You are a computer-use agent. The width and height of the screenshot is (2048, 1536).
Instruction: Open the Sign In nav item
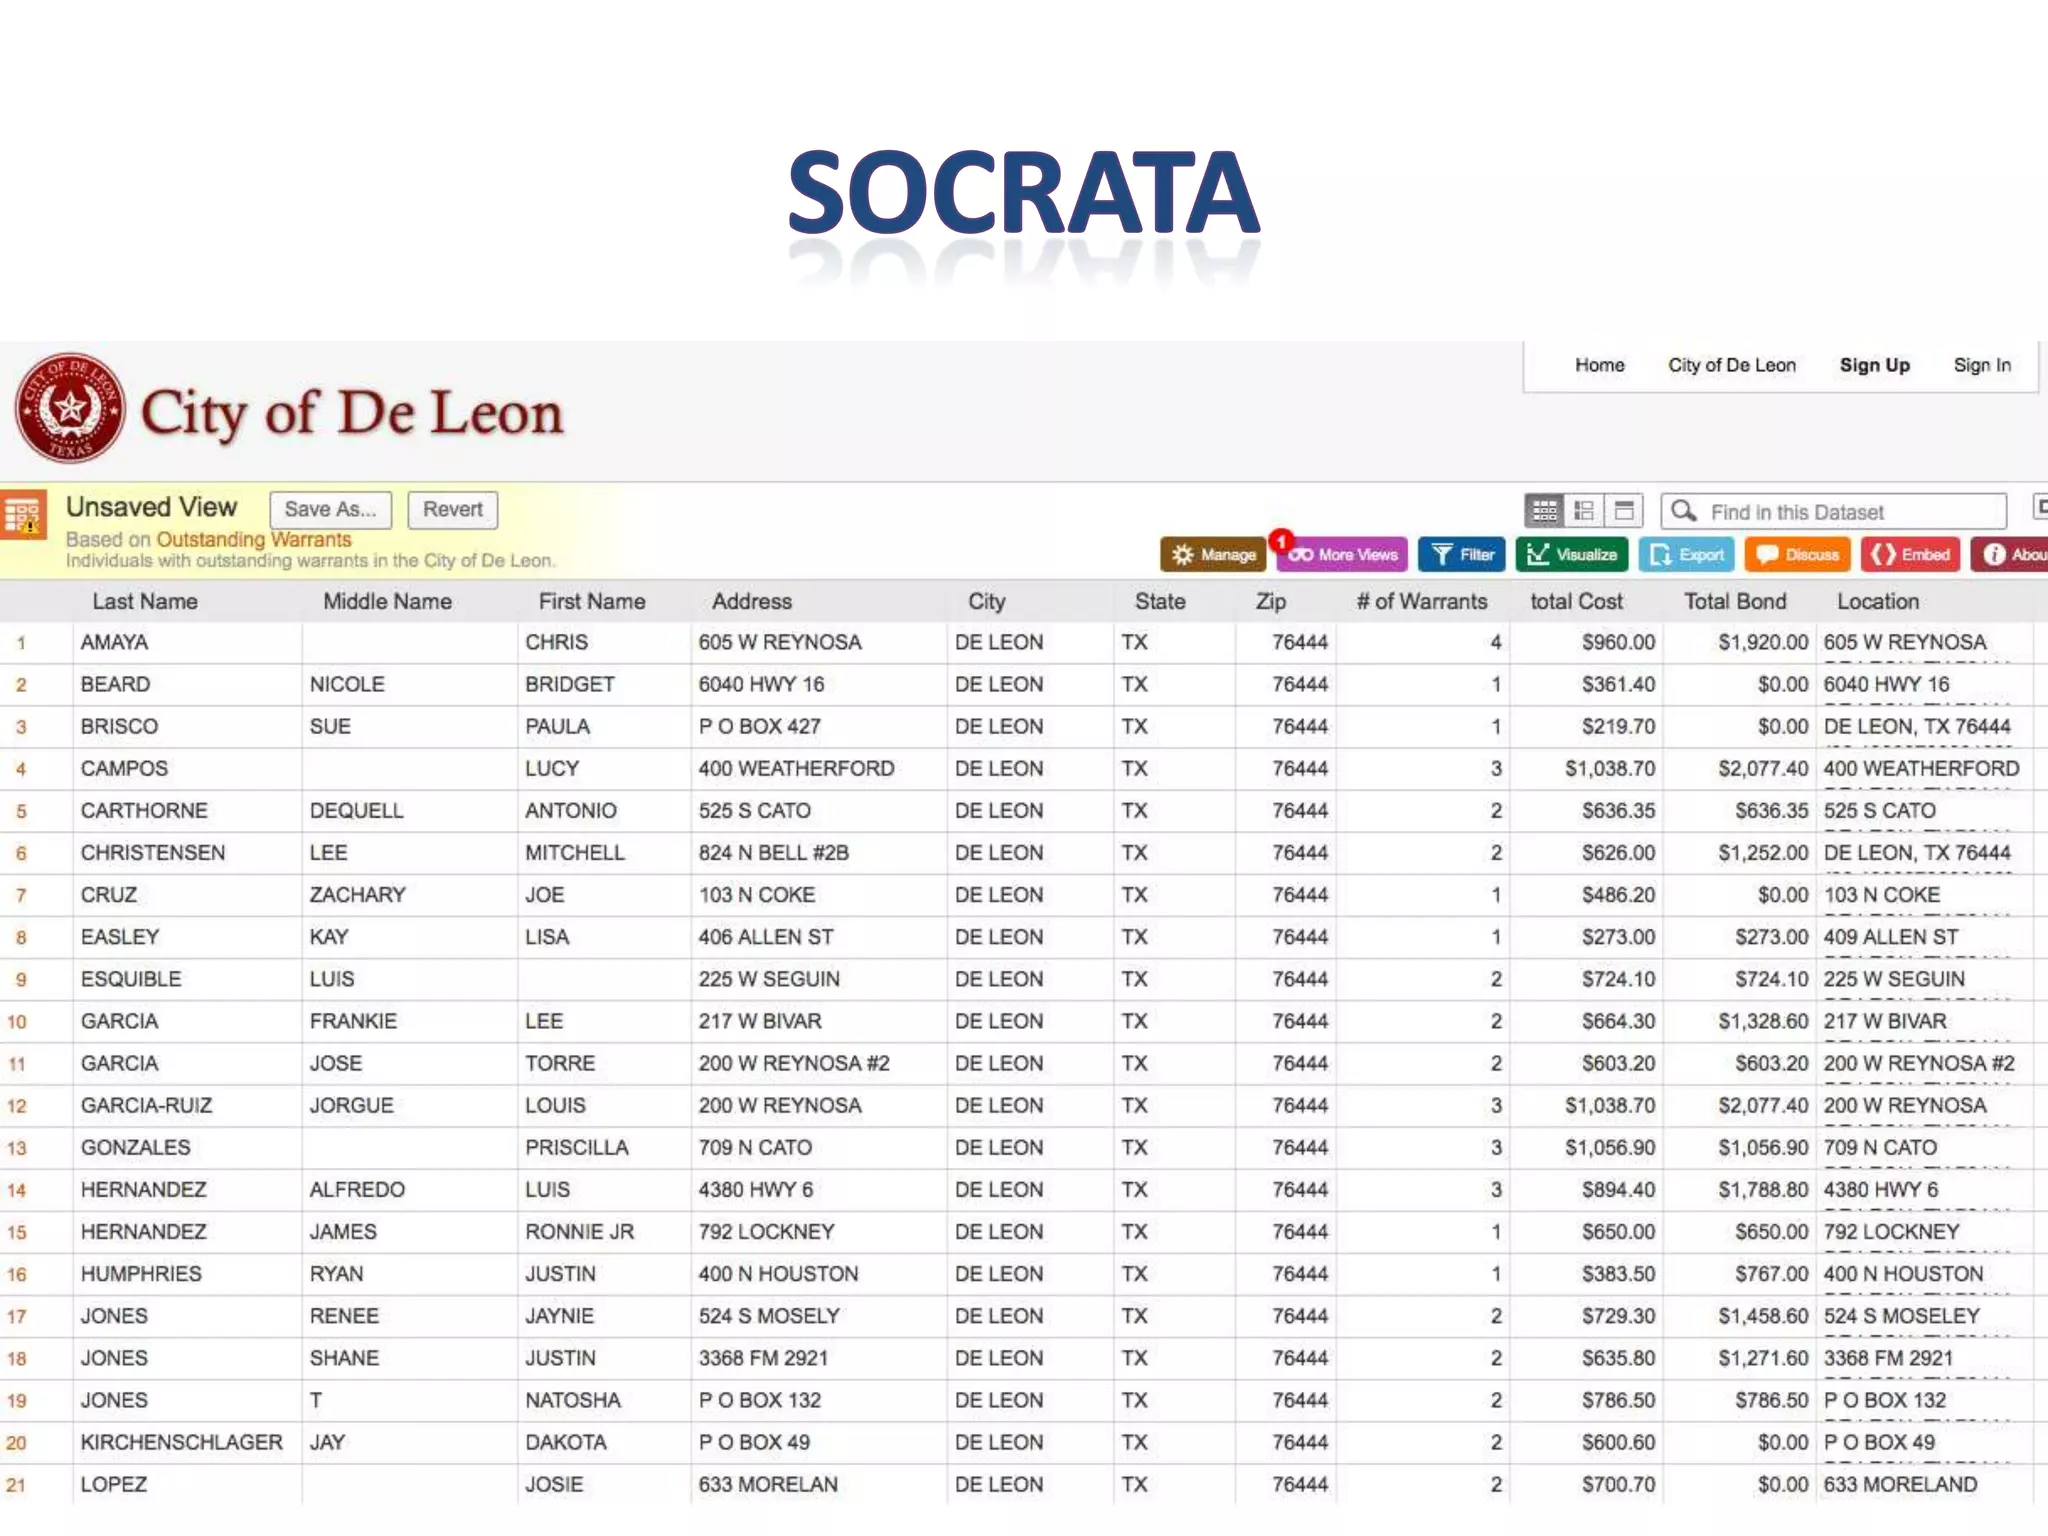click(x=1981, y=366)
